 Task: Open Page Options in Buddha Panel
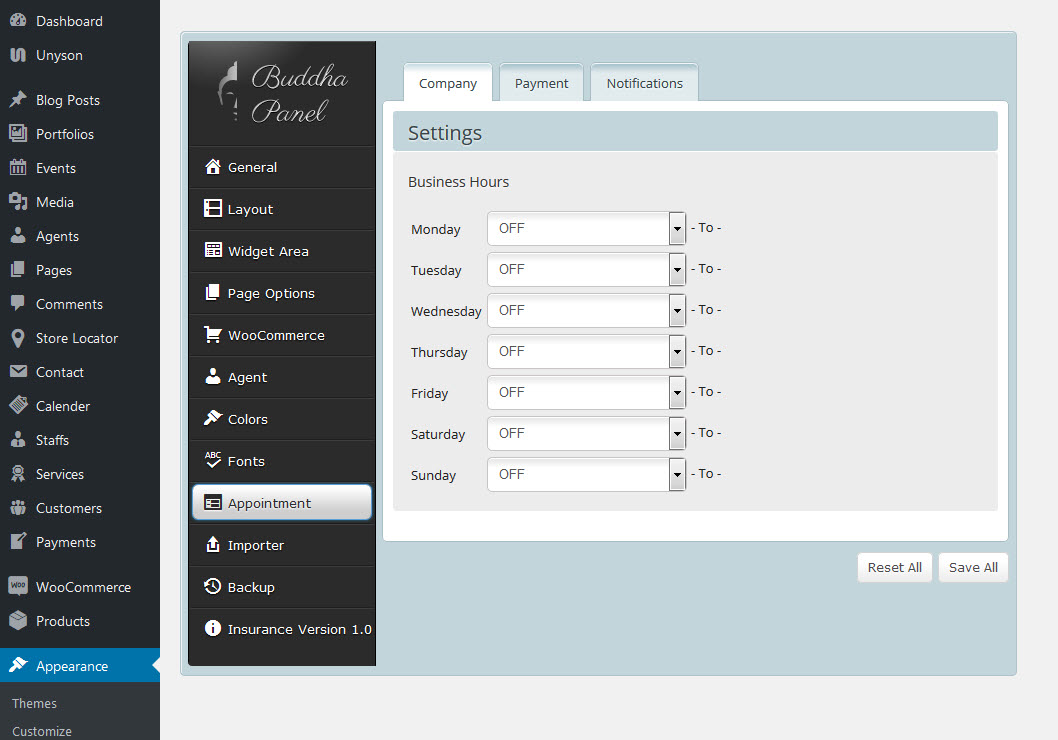[282, 293]
